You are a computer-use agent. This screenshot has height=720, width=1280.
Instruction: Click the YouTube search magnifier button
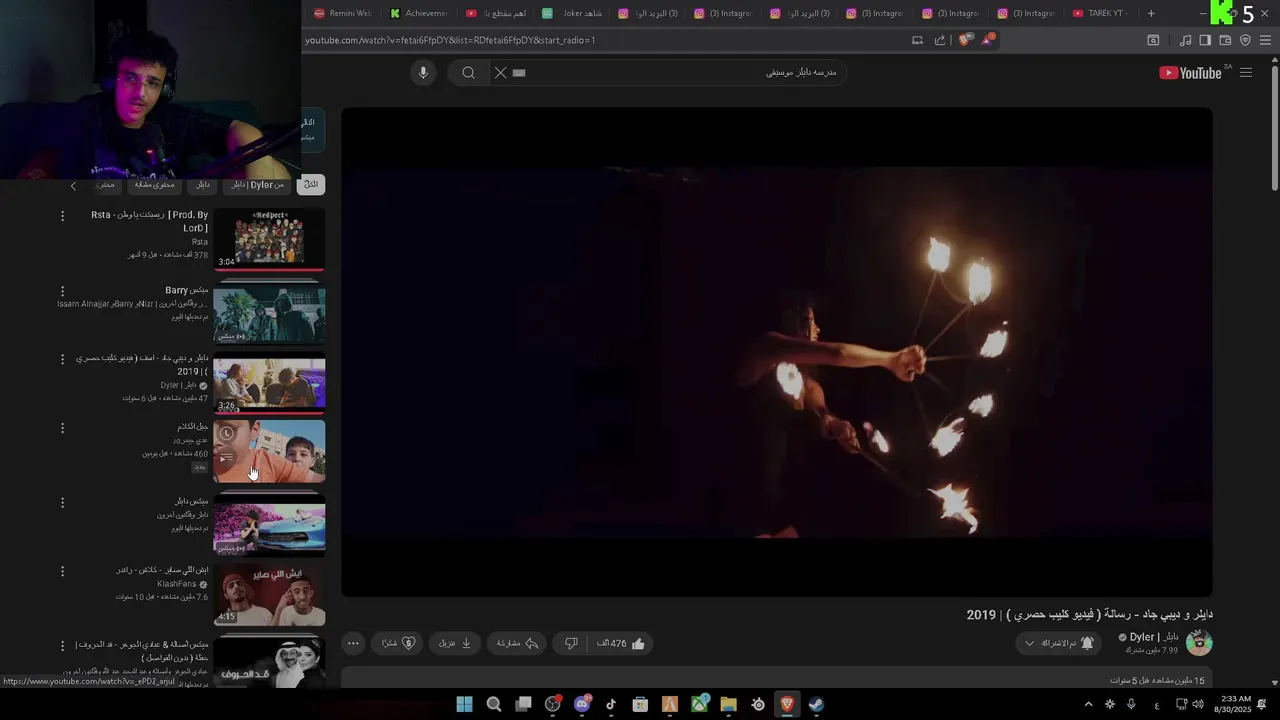click(x=468, y=73)
